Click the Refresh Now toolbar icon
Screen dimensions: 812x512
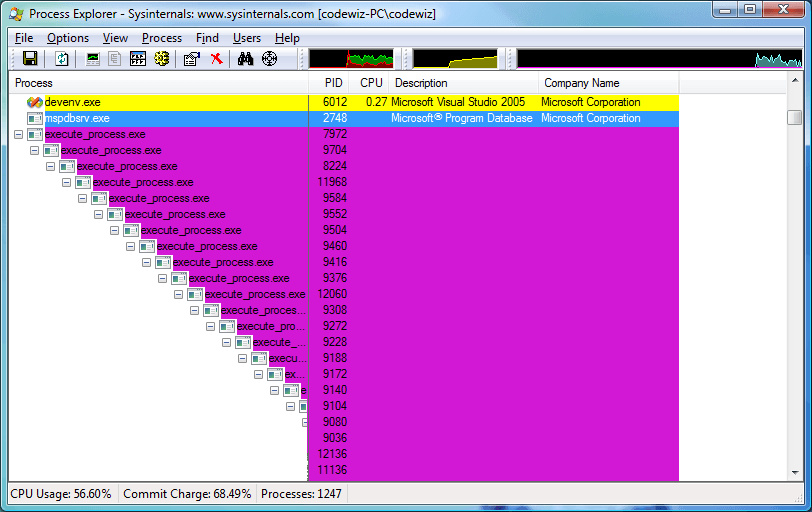click(62, 59)
